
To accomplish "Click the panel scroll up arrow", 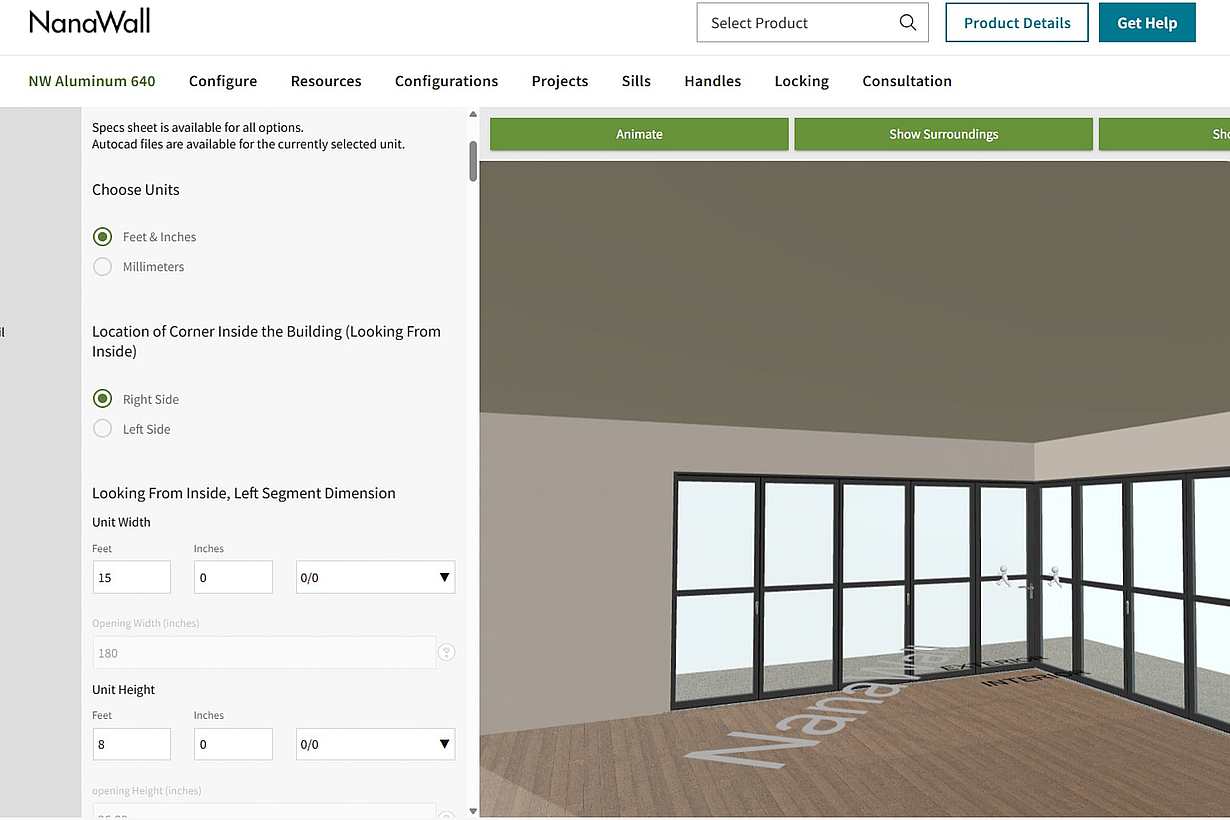I will point(473,115).
